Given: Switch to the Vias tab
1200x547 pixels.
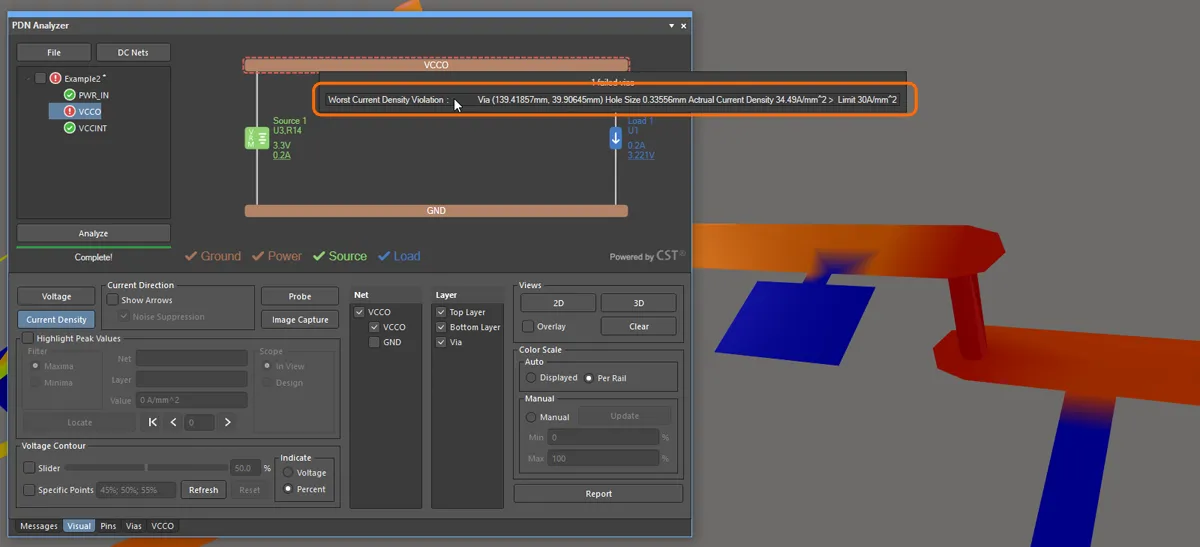Looking at the screenshot, I should click(x=134, y=526).
